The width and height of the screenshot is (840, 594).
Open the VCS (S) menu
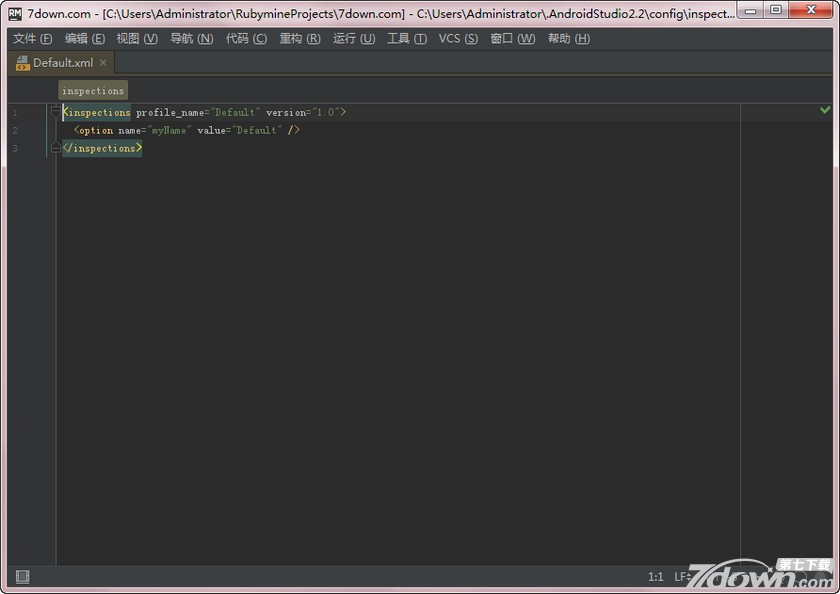point(458,39)
